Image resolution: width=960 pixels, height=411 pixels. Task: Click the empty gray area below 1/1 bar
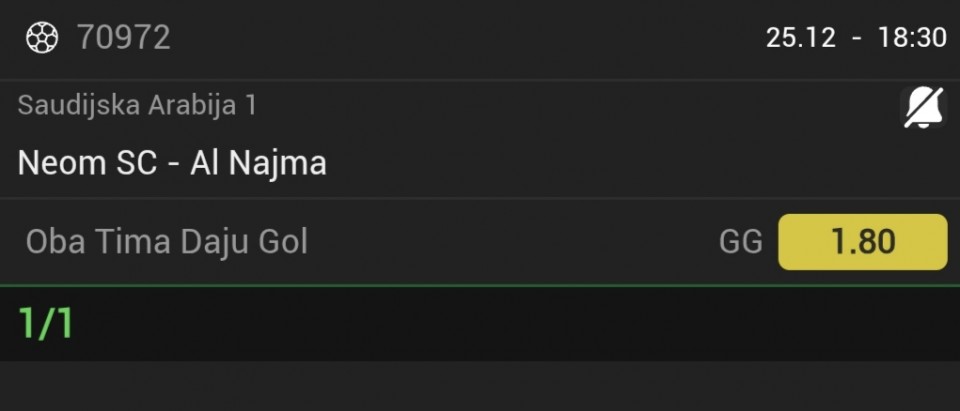tap(480, 386)
